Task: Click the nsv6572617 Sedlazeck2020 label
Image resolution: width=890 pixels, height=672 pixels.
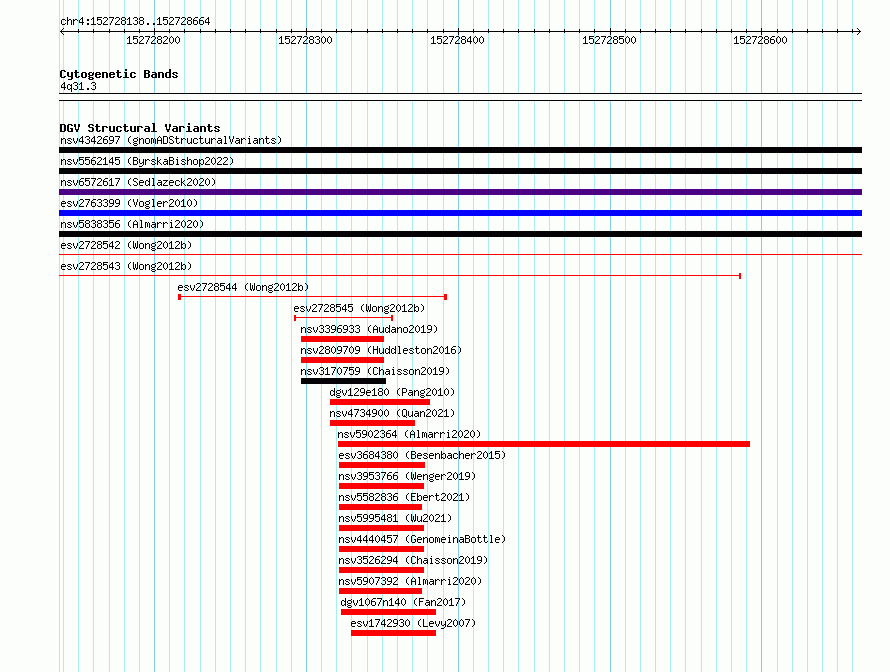Action: click(x=138, y=182)
